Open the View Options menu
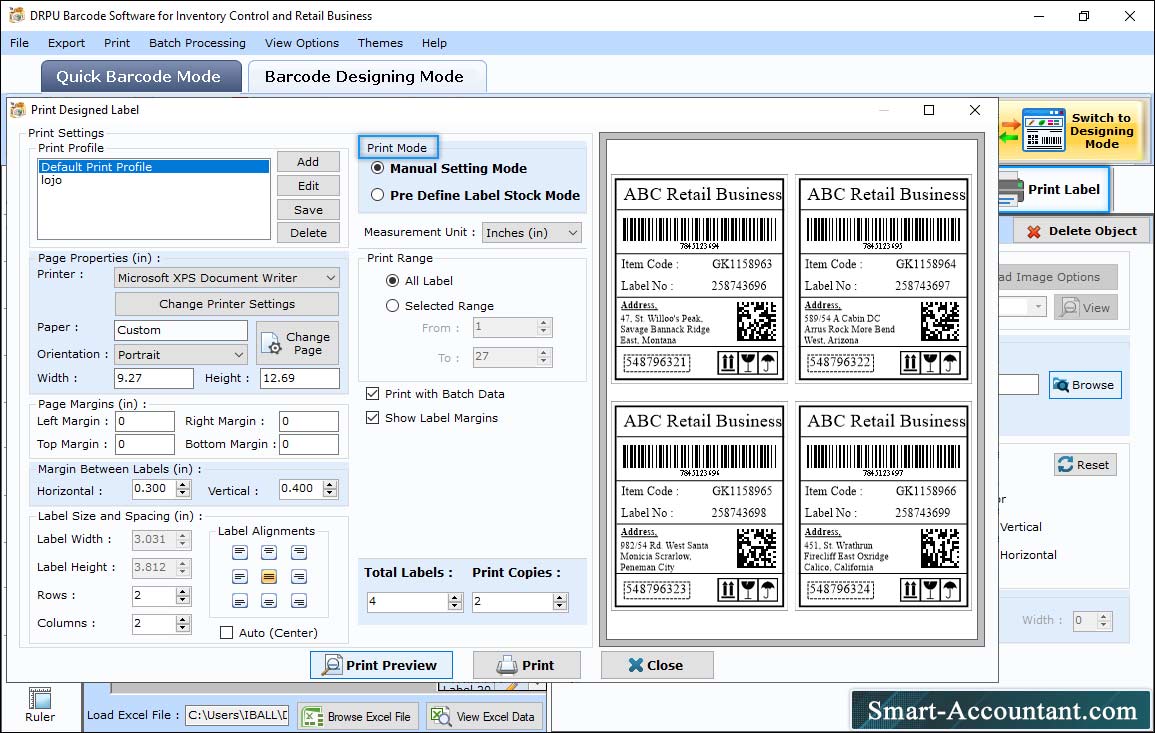The width and height of the screenshot is (1155, 733). point(302,43)
